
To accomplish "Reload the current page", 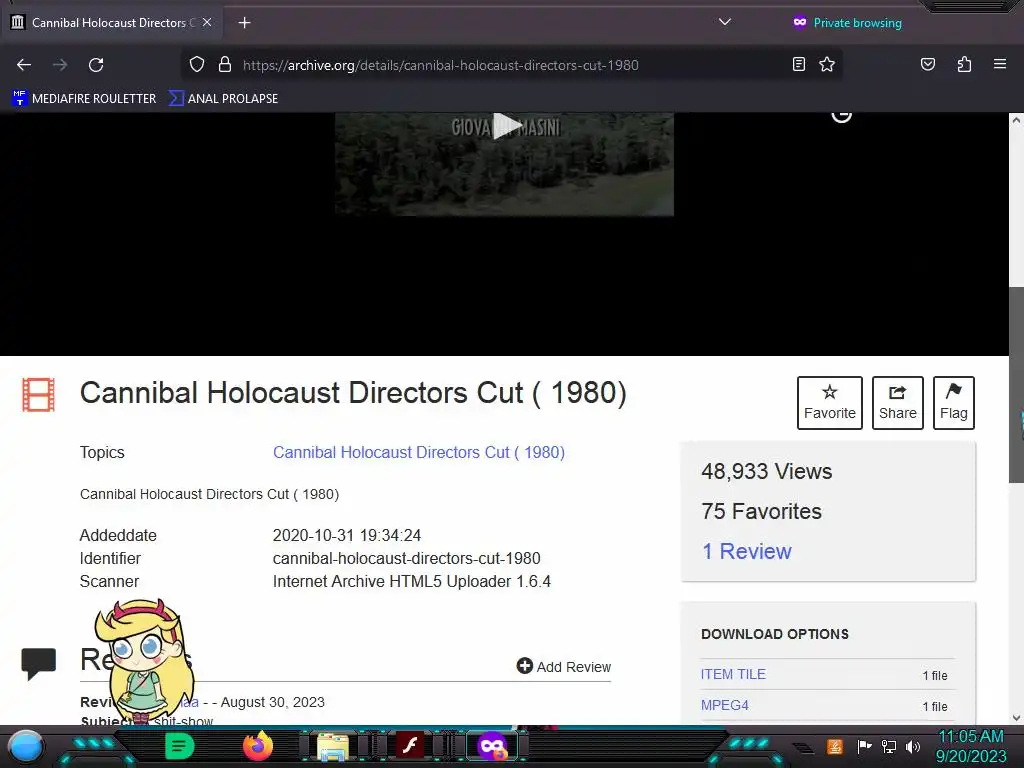I will point(96,65).
